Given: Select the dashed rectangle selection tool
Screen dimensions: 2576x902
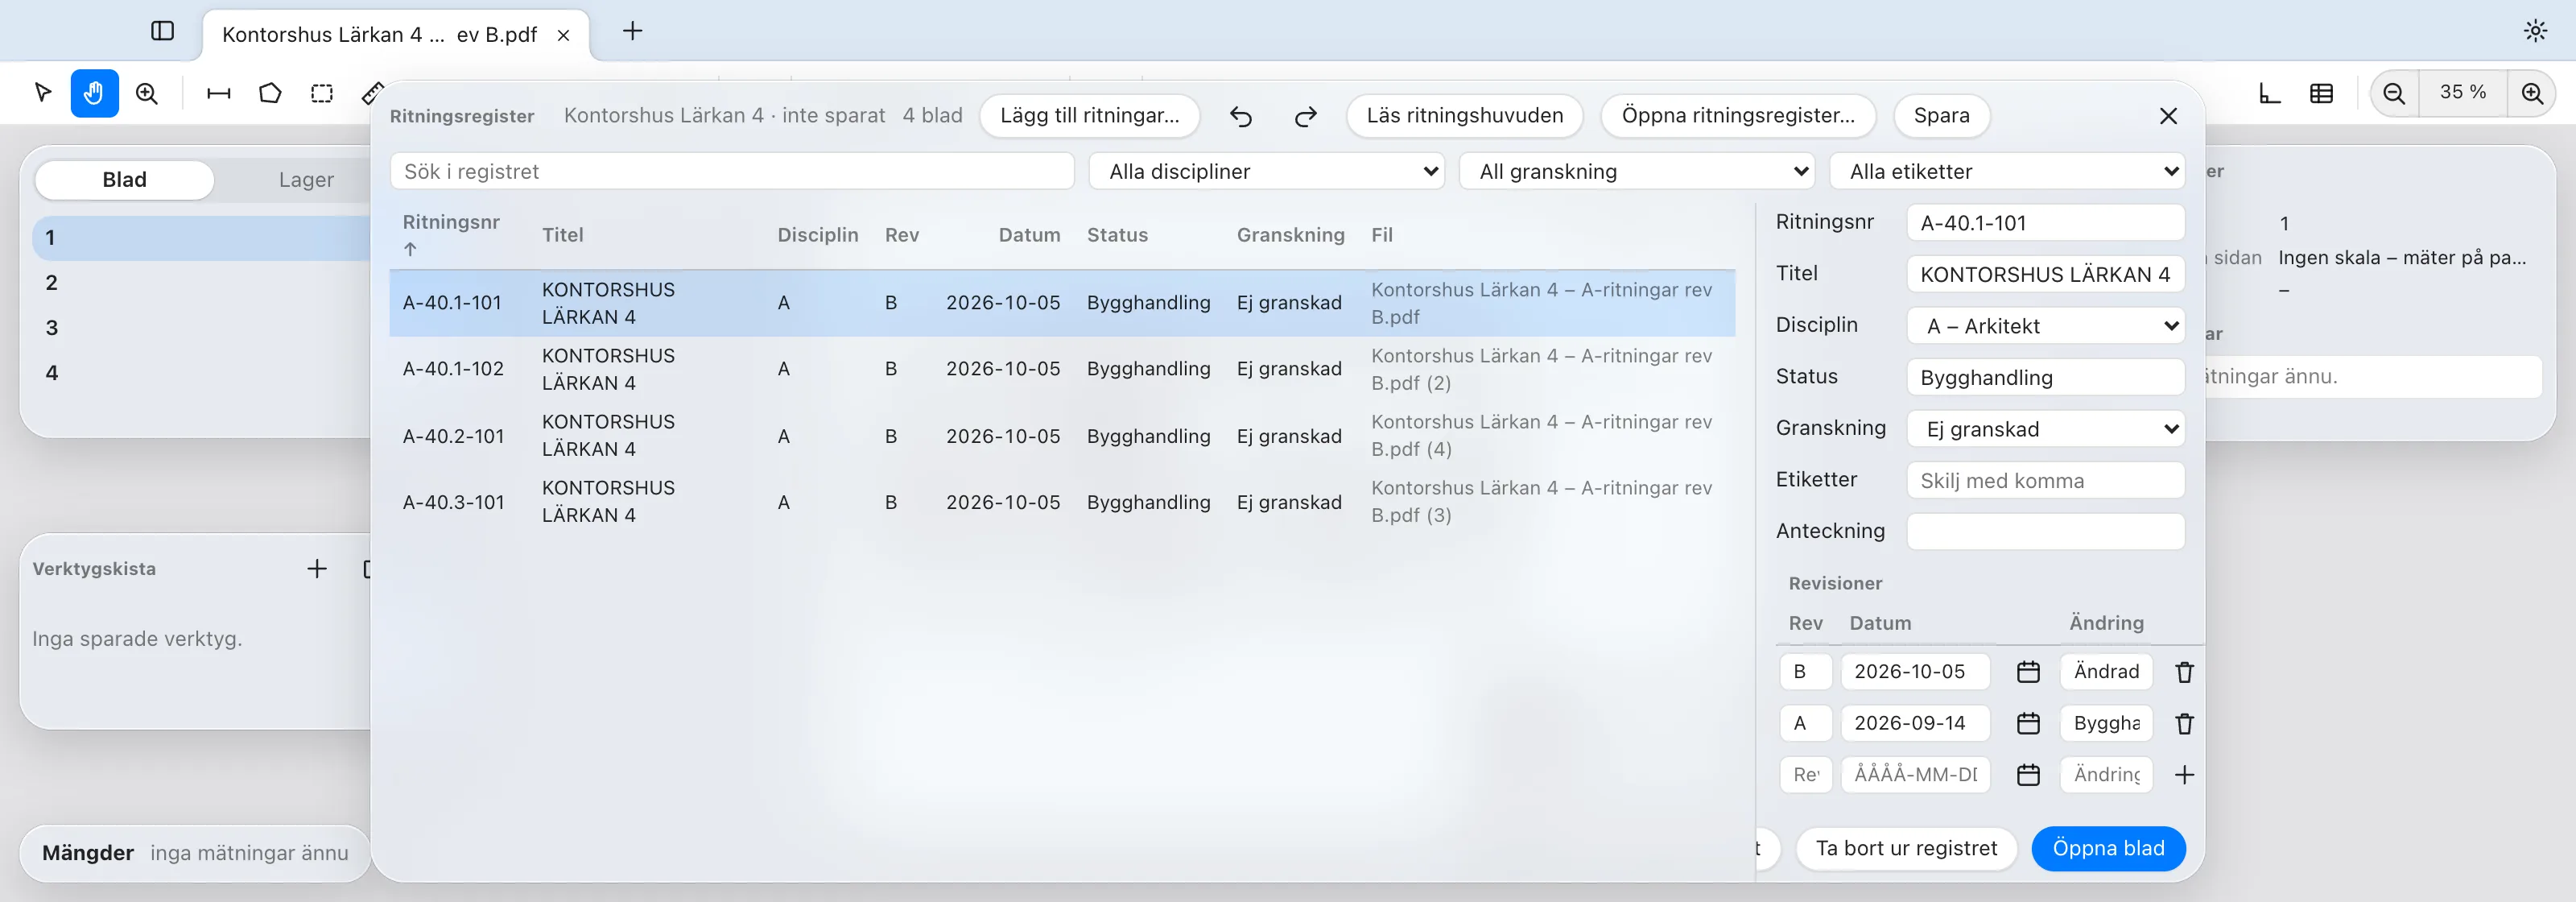Looking at the screenshot, I should [x=322, y=93].
